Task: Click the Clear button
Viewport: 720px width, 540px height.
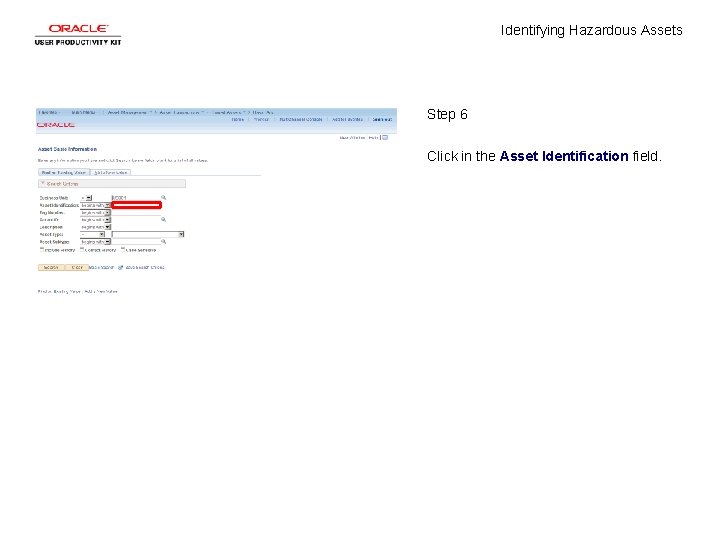Action: pos(77,267)
